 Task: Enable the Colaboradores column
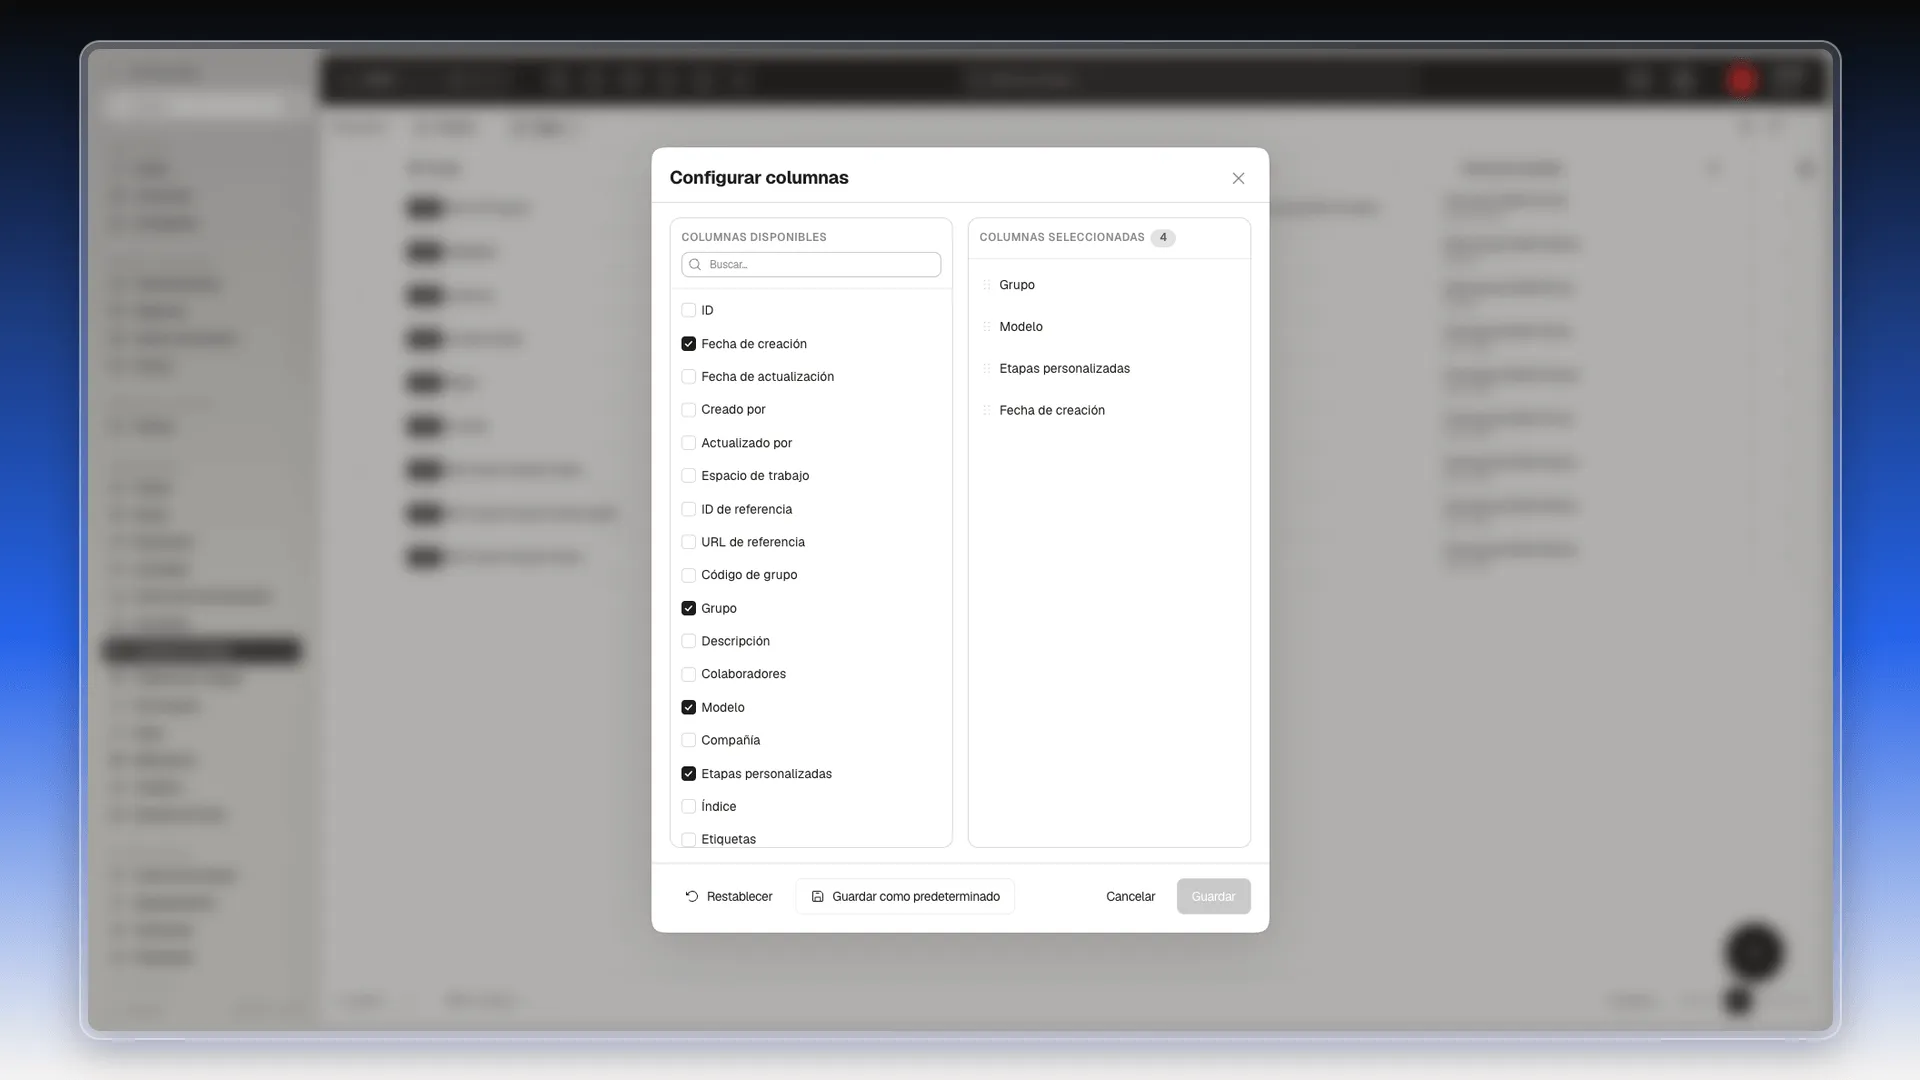[x=688, y=674]
